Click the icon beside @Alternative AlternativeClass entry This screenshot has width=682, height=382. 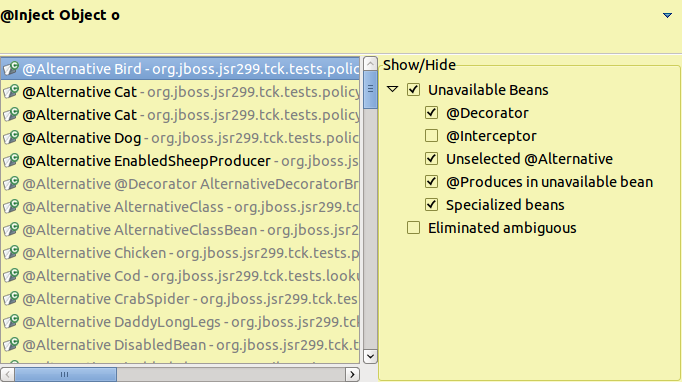(x=11, y=207)
